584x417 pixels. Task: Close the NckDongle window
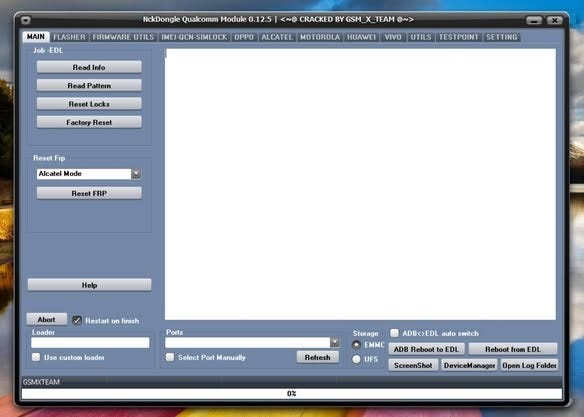pyautogui.click(x=554, y=20)
